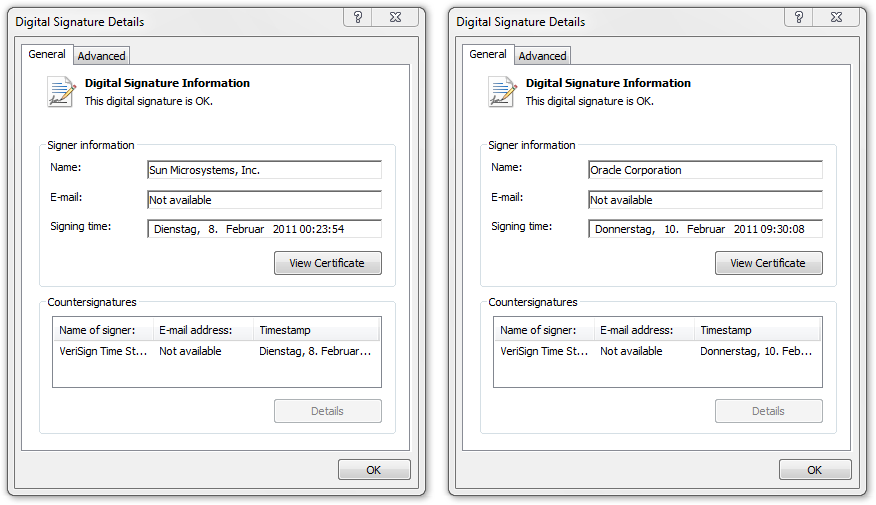The width and height of the screenshot is (876, 505).
Task: Click the Not available cell in the Dienstag countersignature row
Action: 191,351
